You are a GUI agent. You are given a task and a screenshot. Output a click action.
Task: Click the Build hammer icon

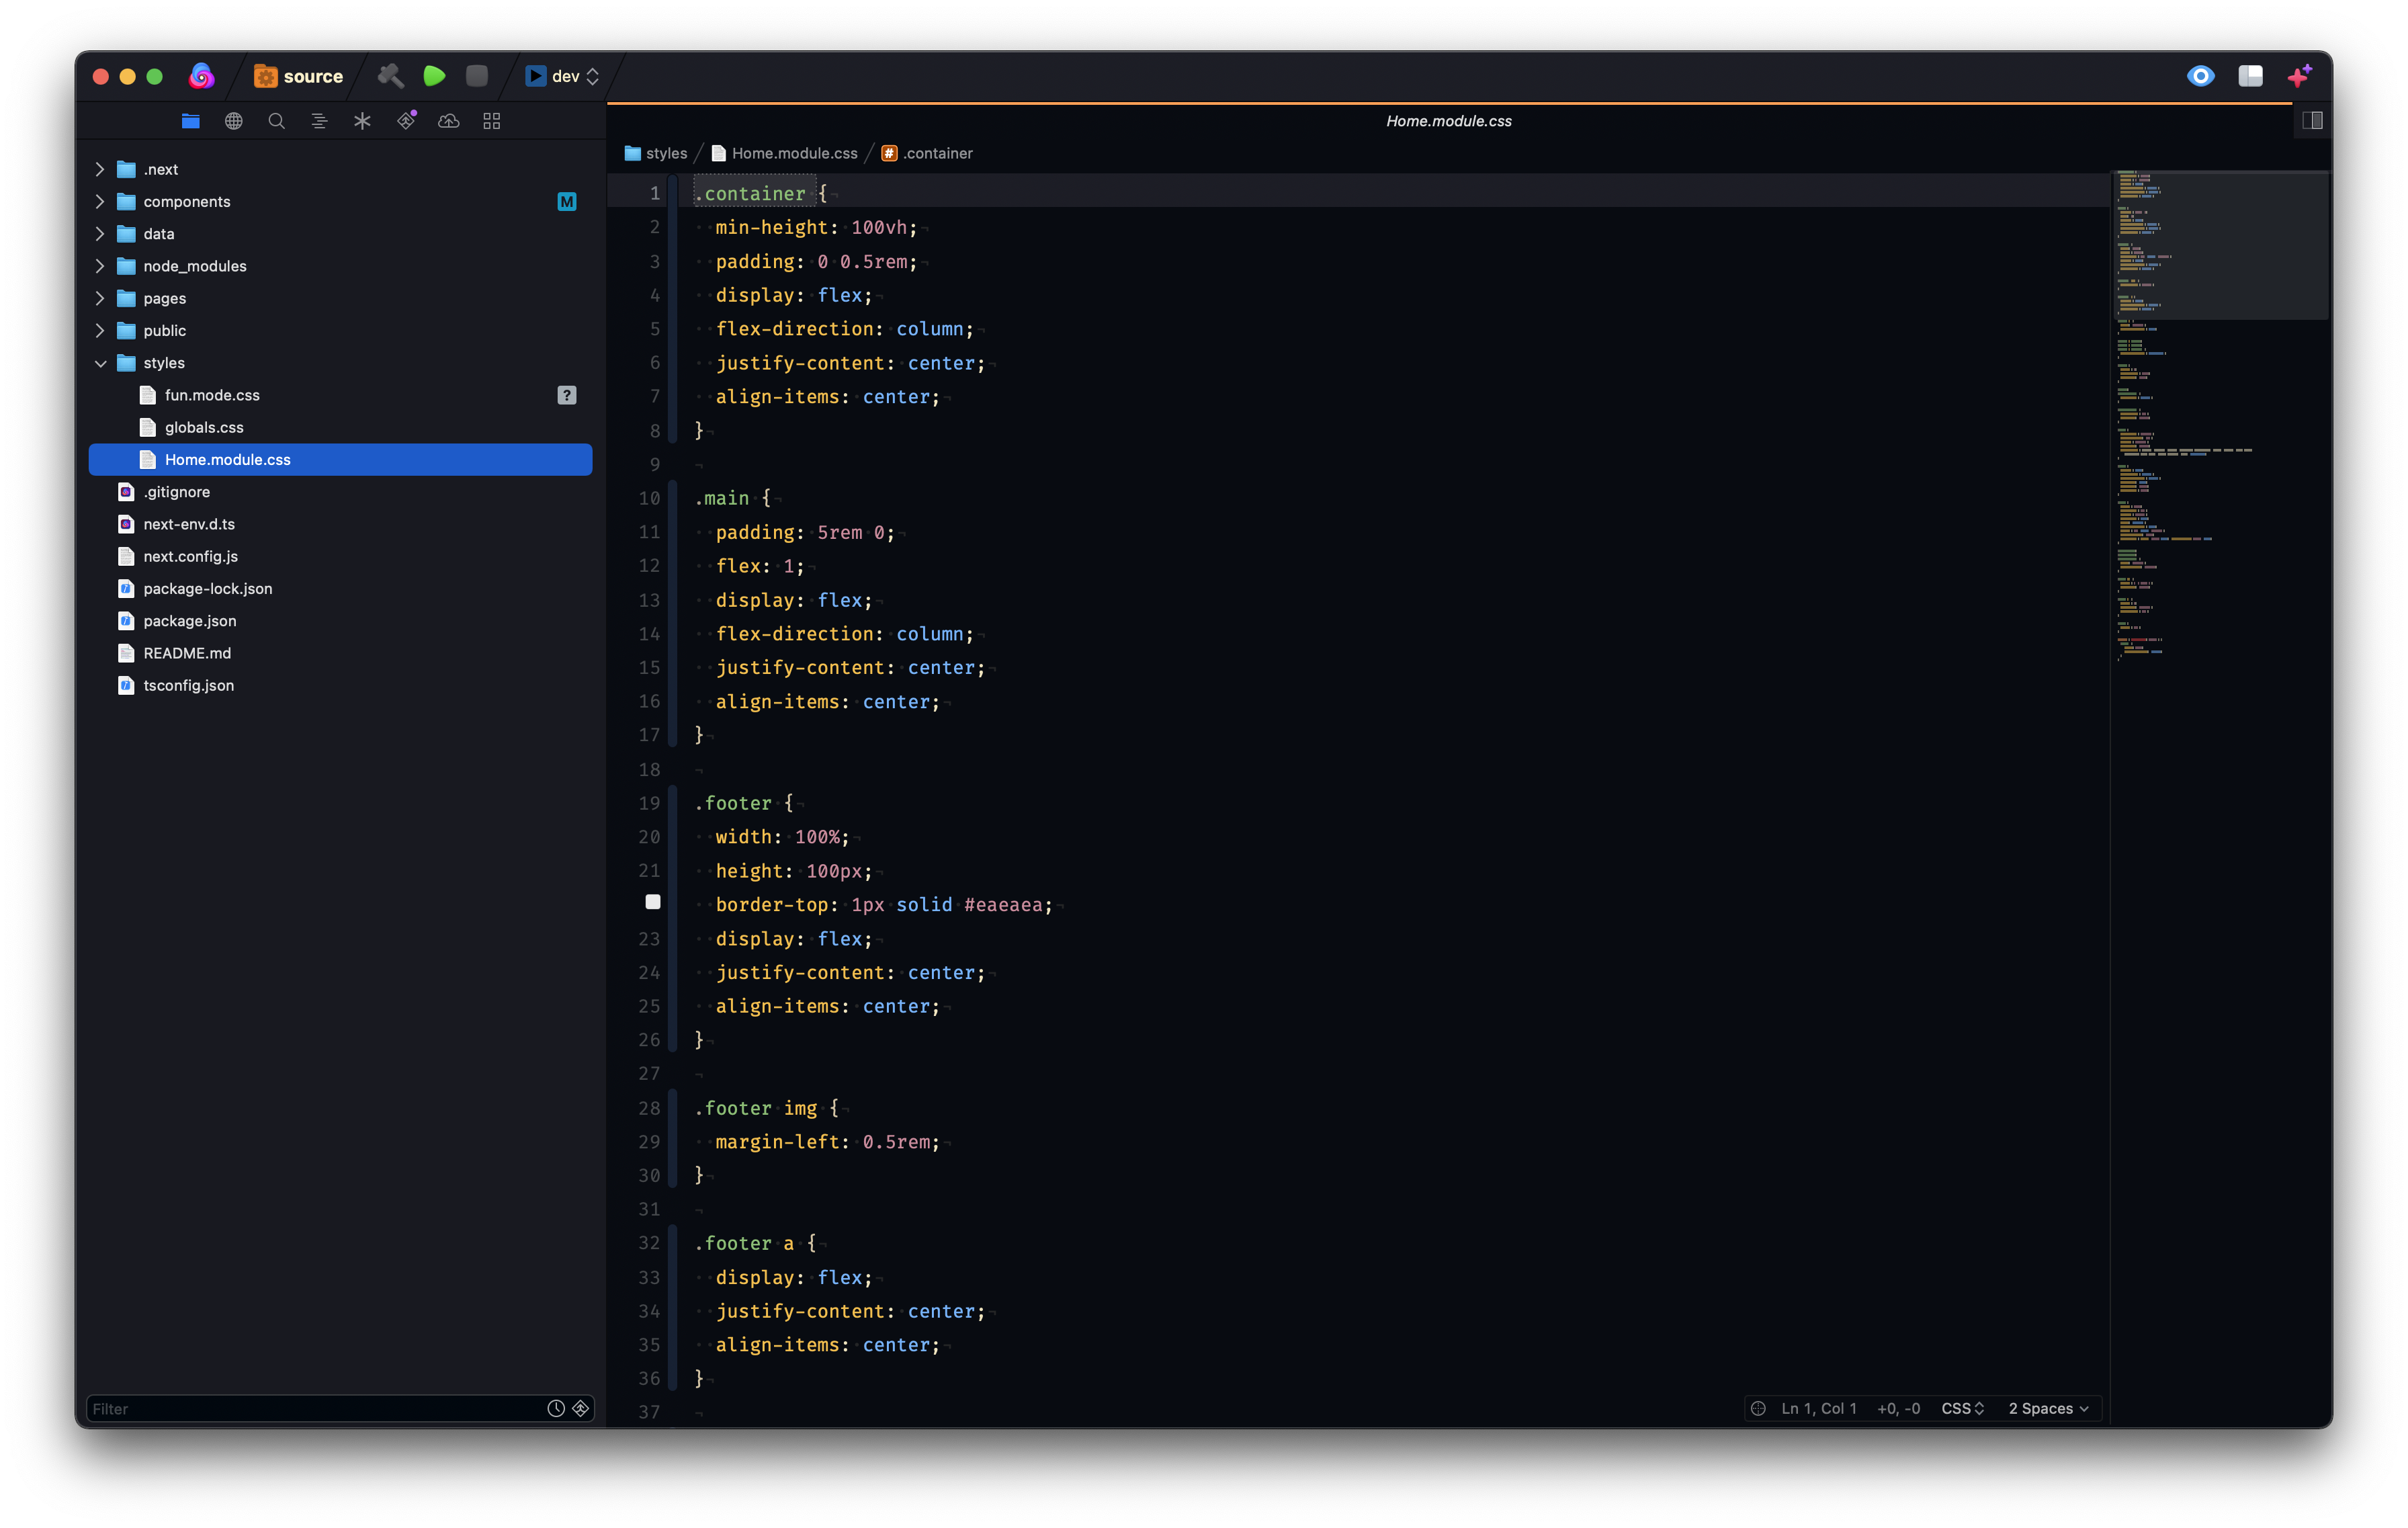(390, 76)
